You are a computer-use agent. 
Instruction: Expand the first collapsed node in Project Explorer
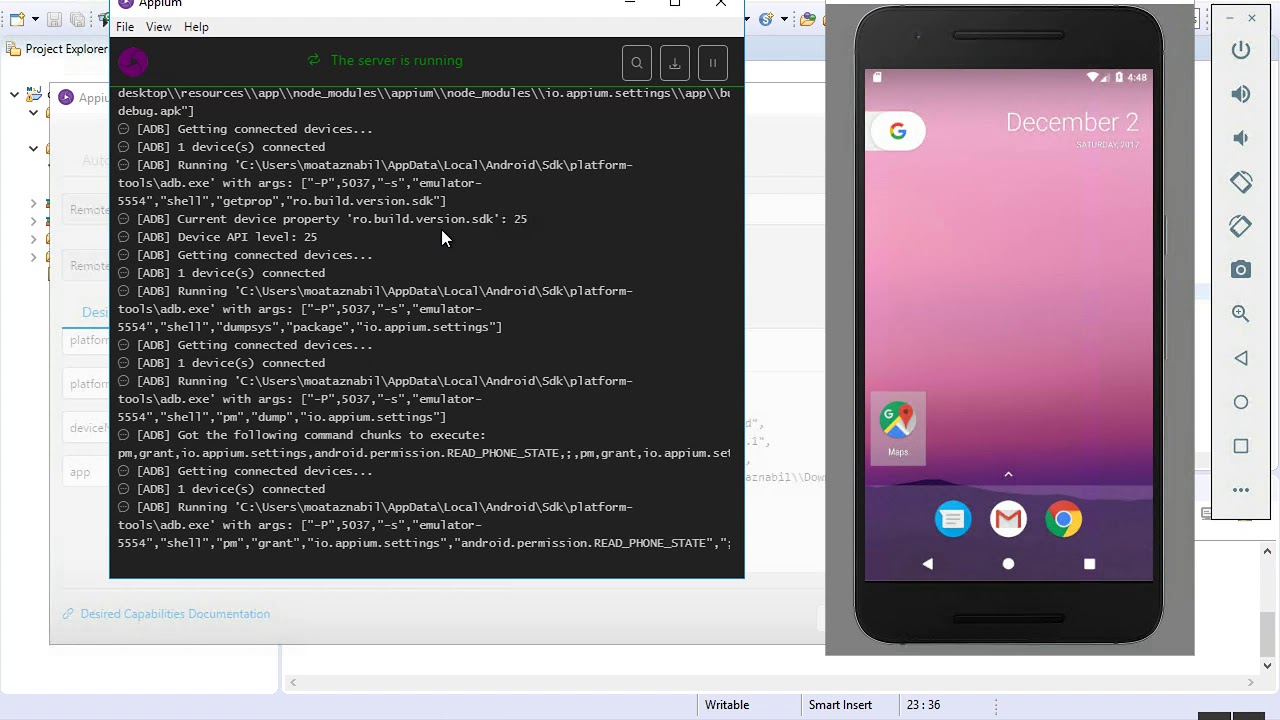pyautogui.click(x=33, y=203)
